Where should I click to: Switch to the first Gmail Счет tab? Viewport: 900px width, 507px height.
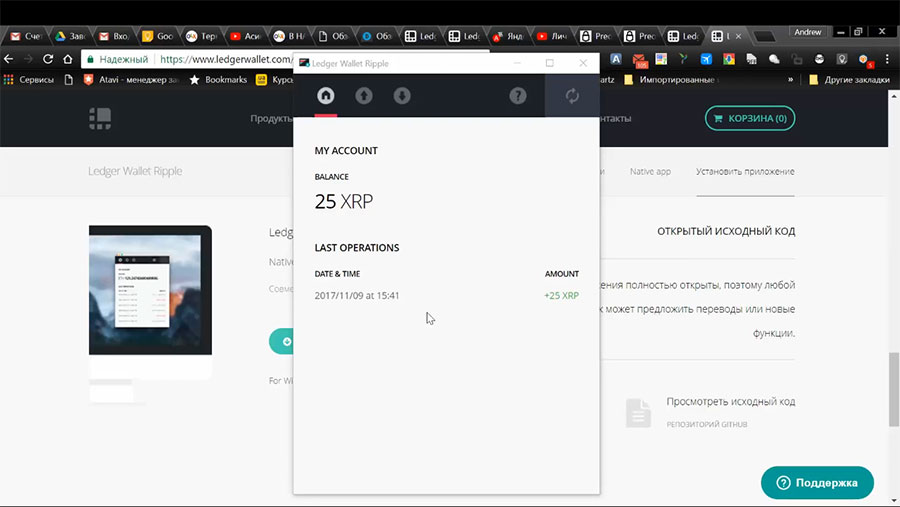pos(26,36)
